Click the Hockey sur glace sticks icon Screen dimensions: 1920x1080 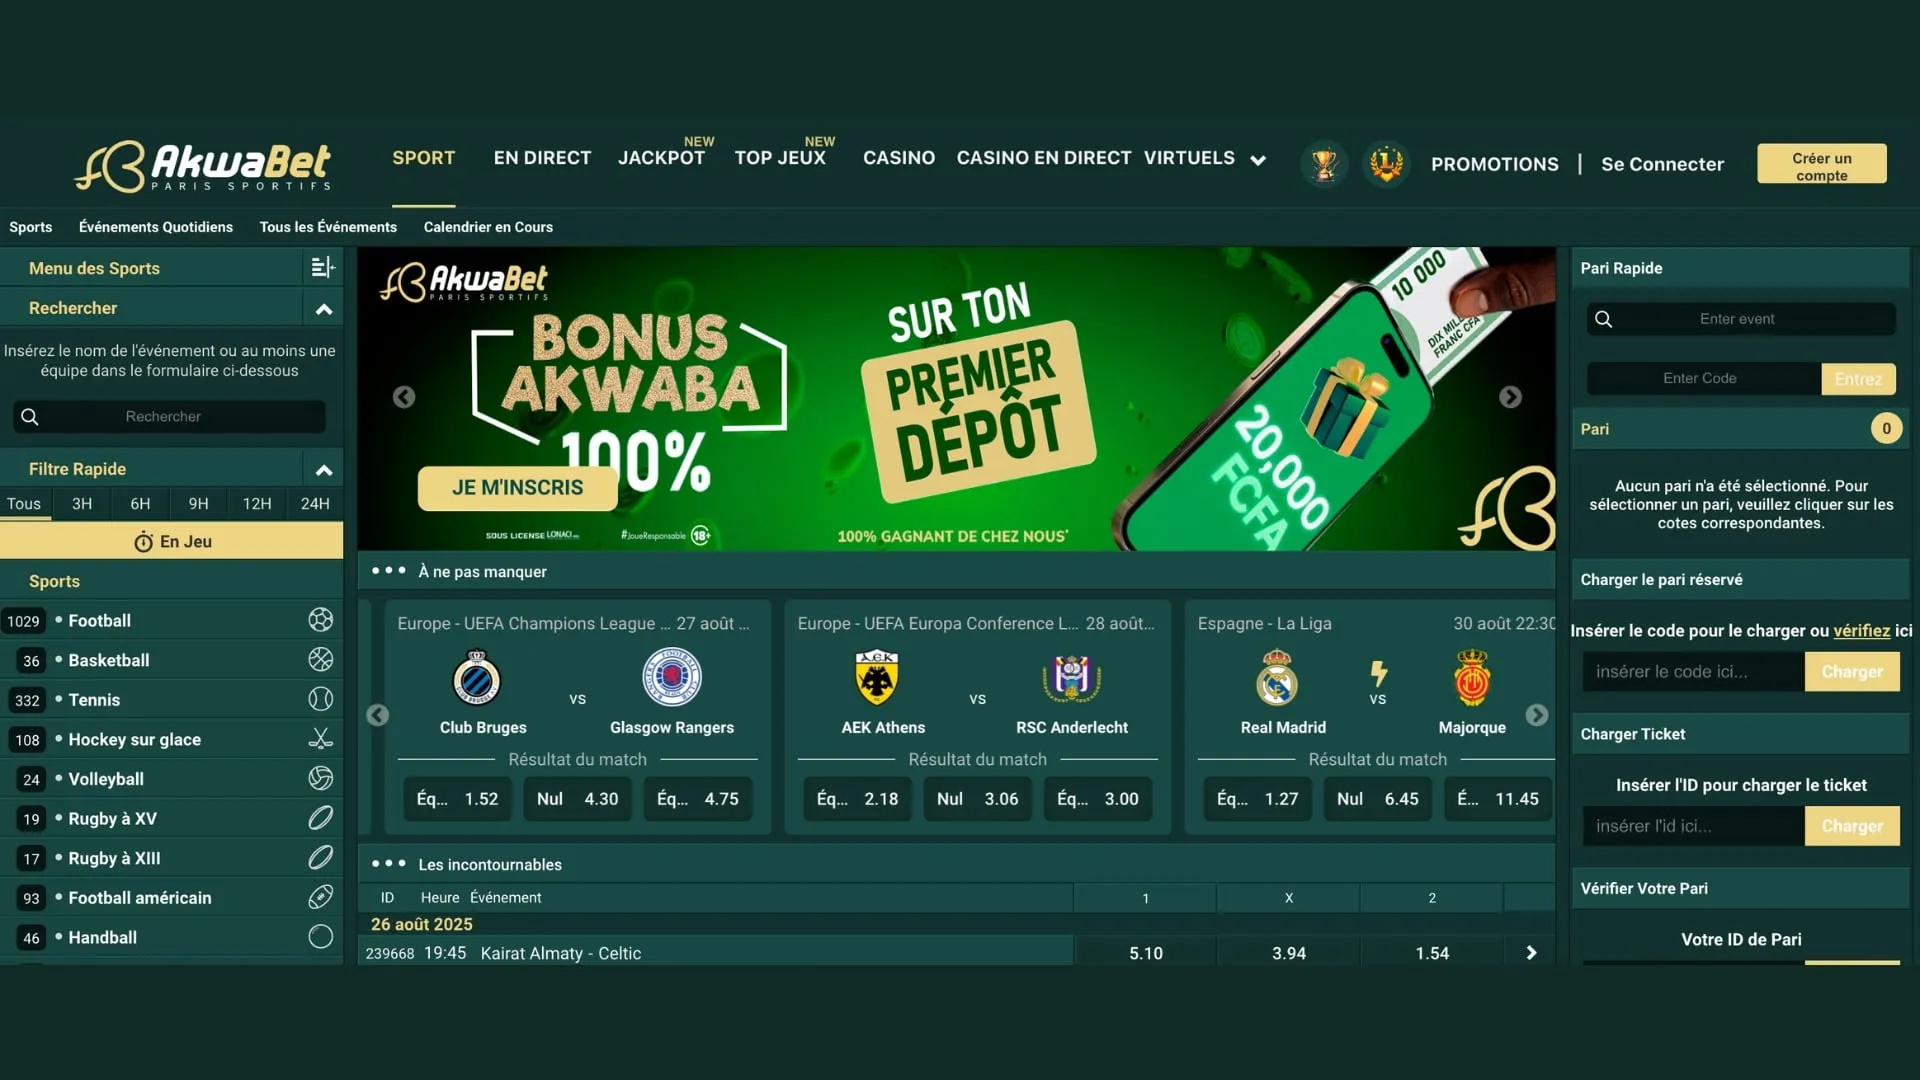point(320,739)
